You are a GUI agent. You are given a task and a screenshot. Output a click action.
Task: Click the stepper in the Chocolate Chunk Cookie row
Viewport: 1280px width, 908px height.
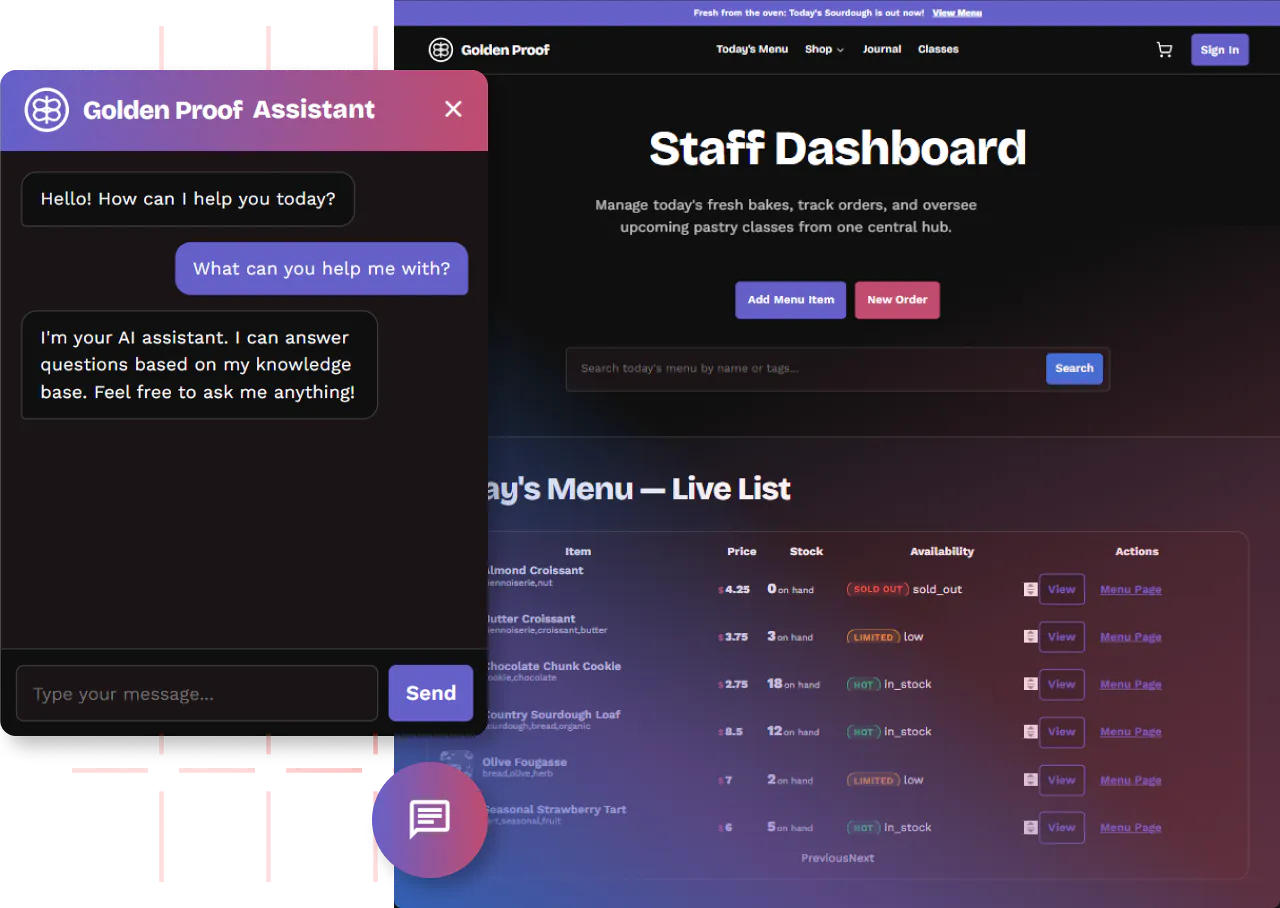point(1030,684)
